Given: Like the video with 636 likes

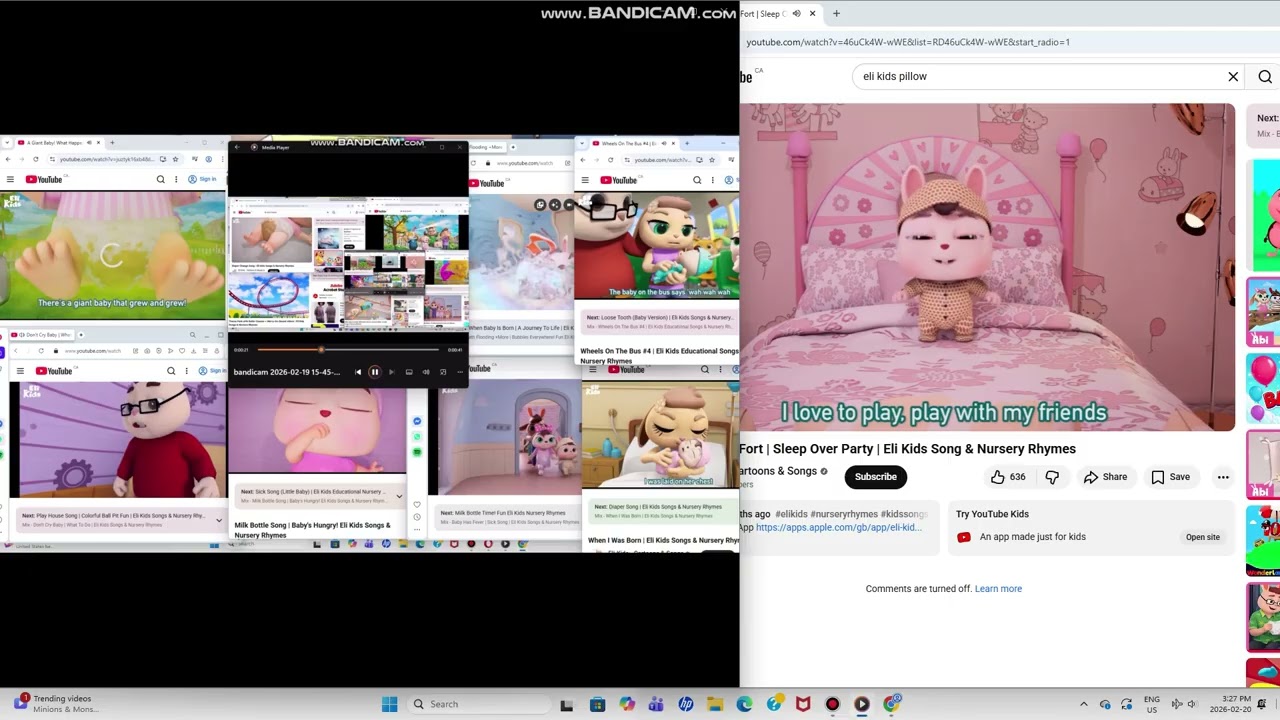Looking at the screenshot, I should pos(1008,477).
